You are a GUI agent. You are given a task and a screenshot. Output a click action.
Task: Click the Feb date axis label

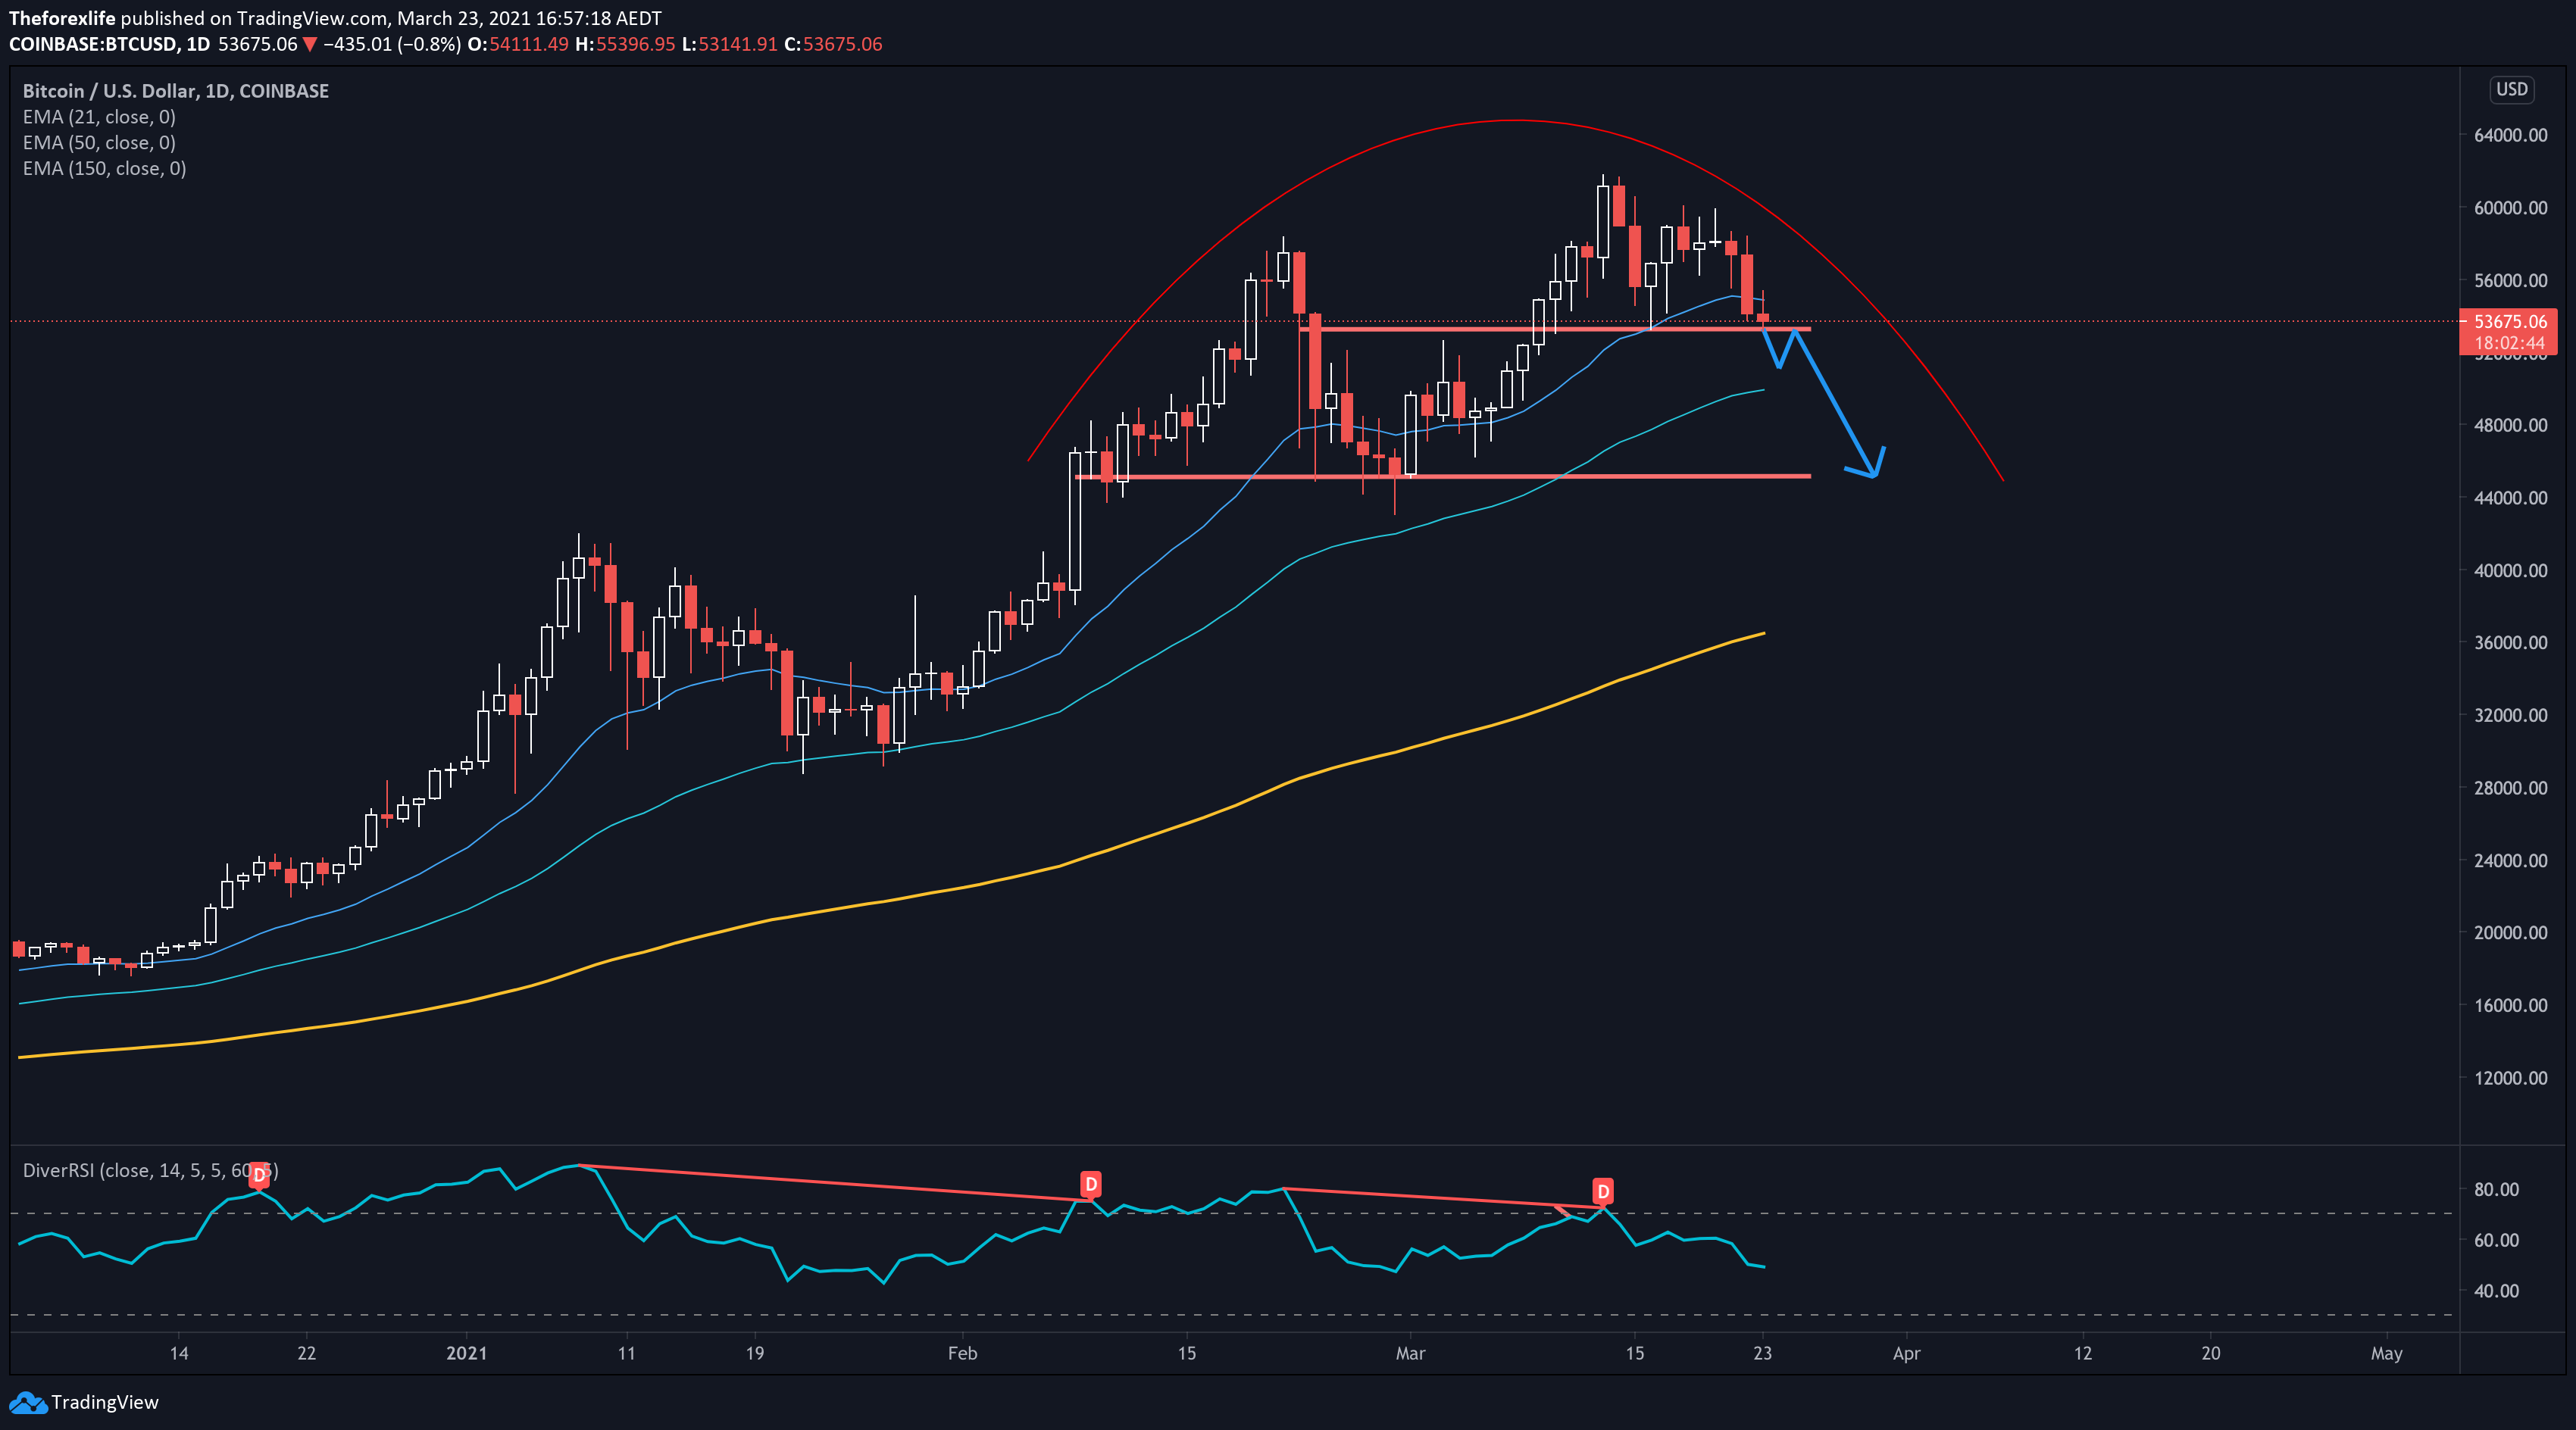[x=962, y=1354]
